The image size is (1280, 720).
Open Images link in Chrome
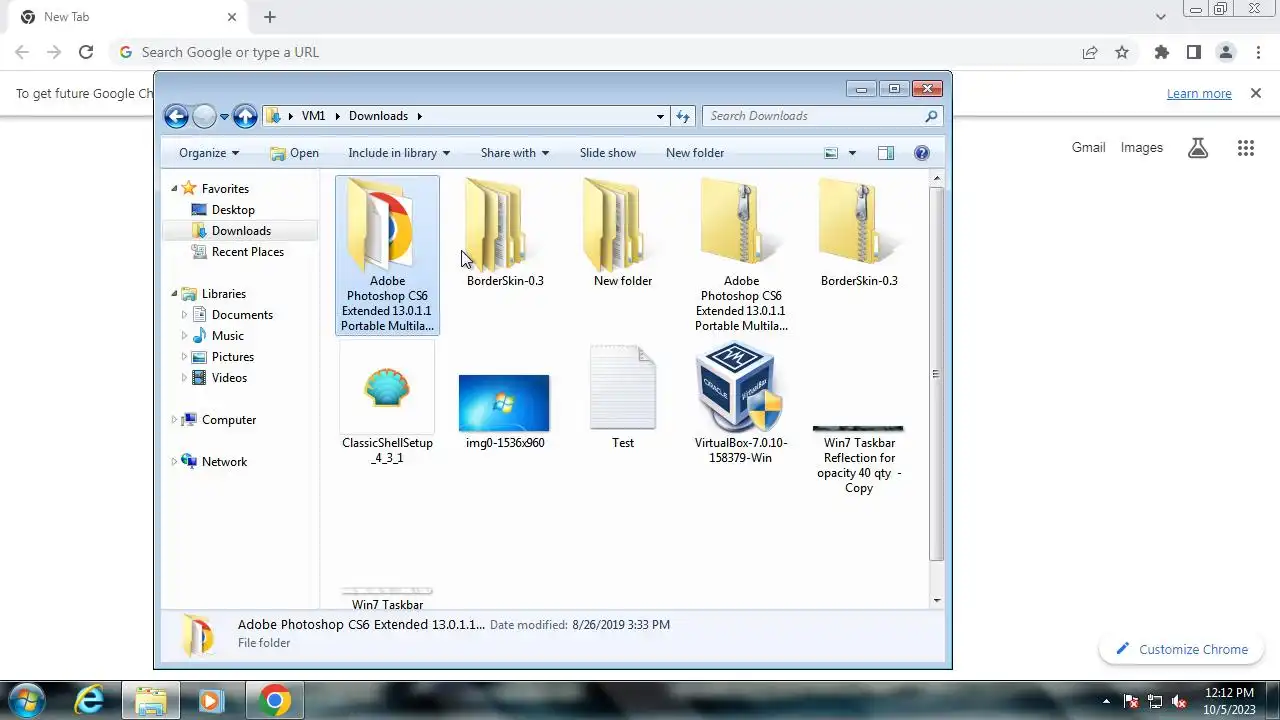click(1141, 147)
